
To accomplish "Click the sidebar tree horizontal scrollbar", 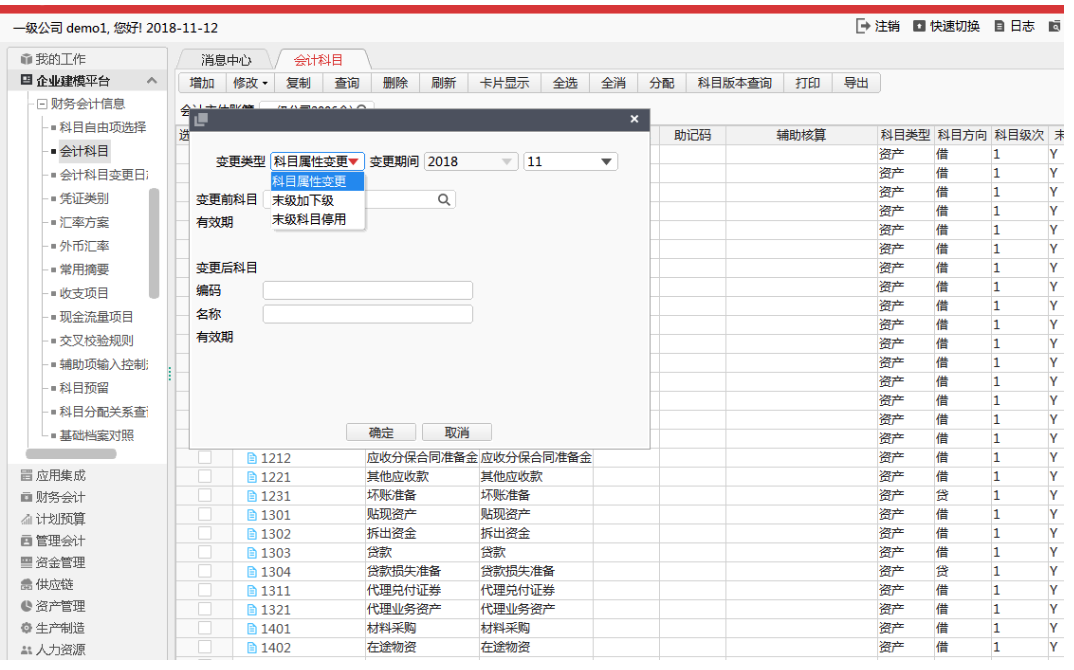I will (x=71, y=454).
